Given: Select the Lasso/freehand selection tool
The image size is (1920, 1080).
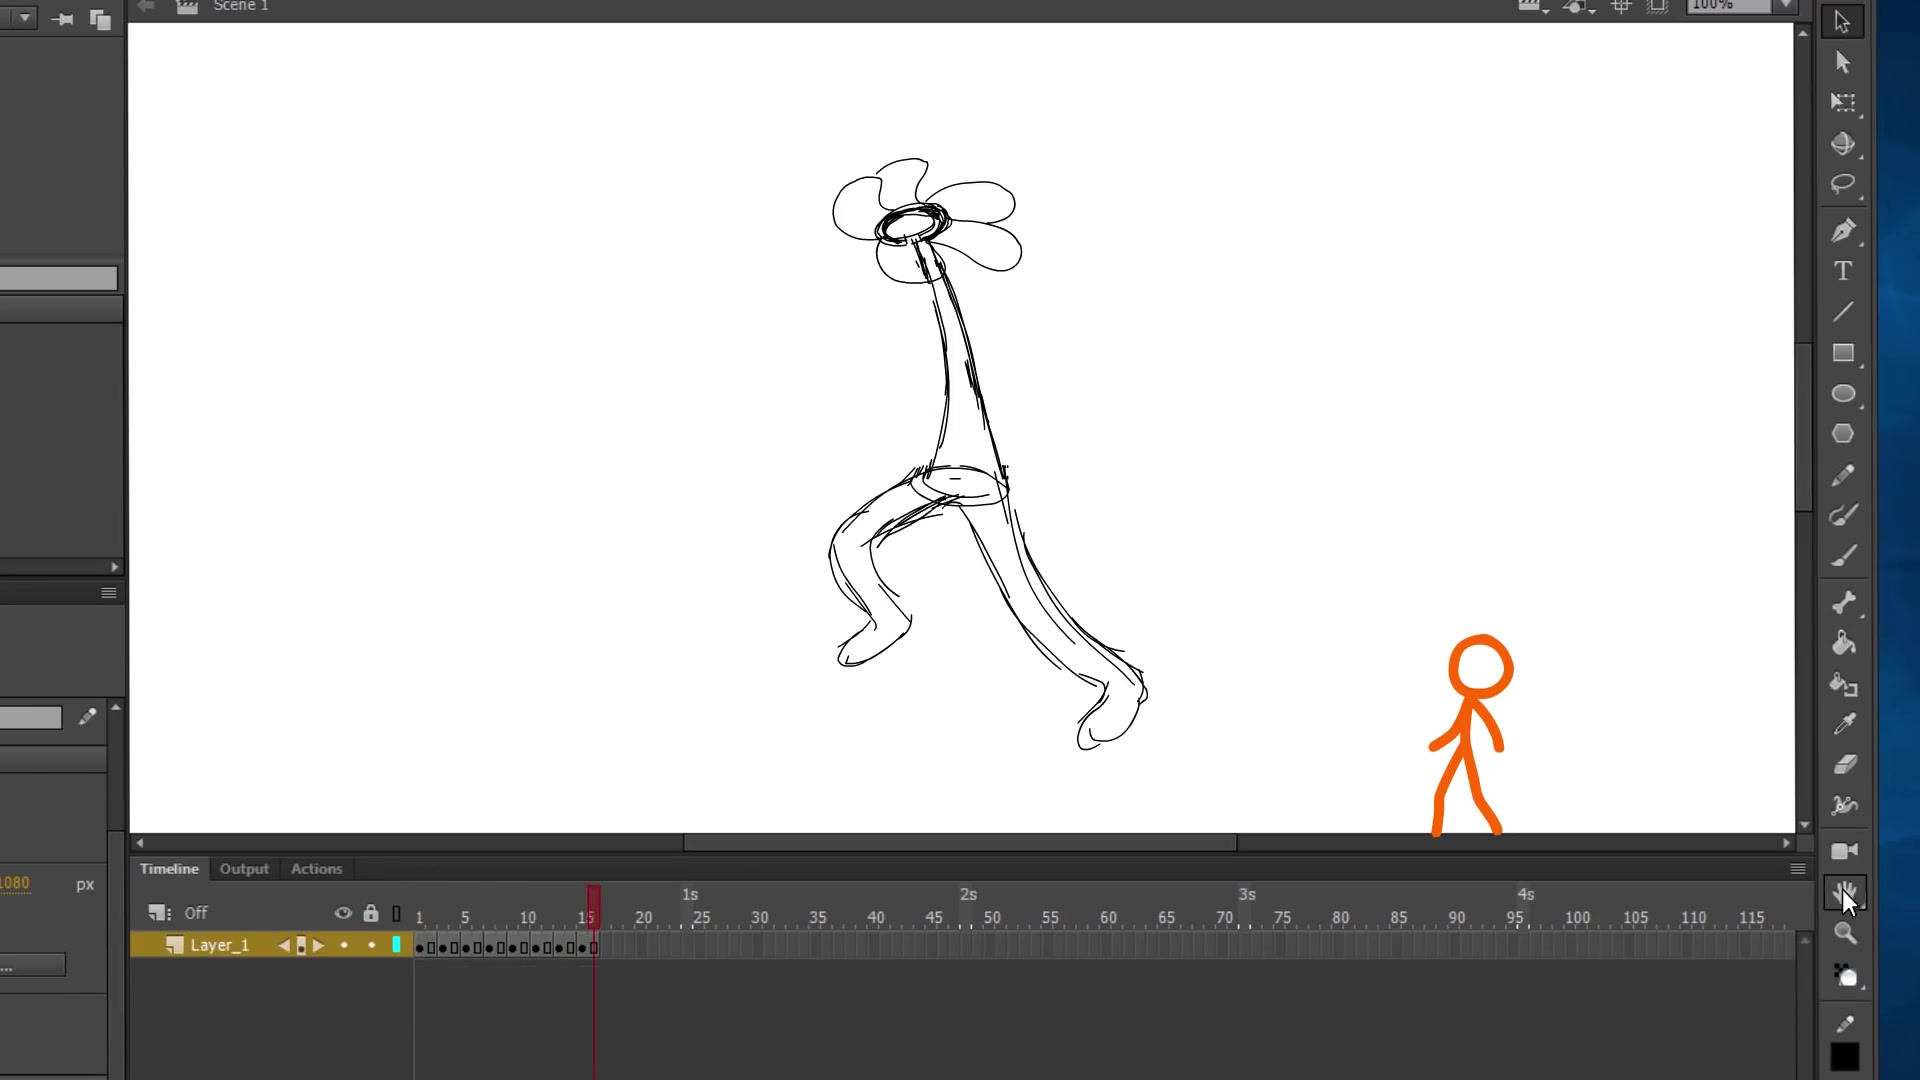Looking at the screenshot, I should 1844,186.
